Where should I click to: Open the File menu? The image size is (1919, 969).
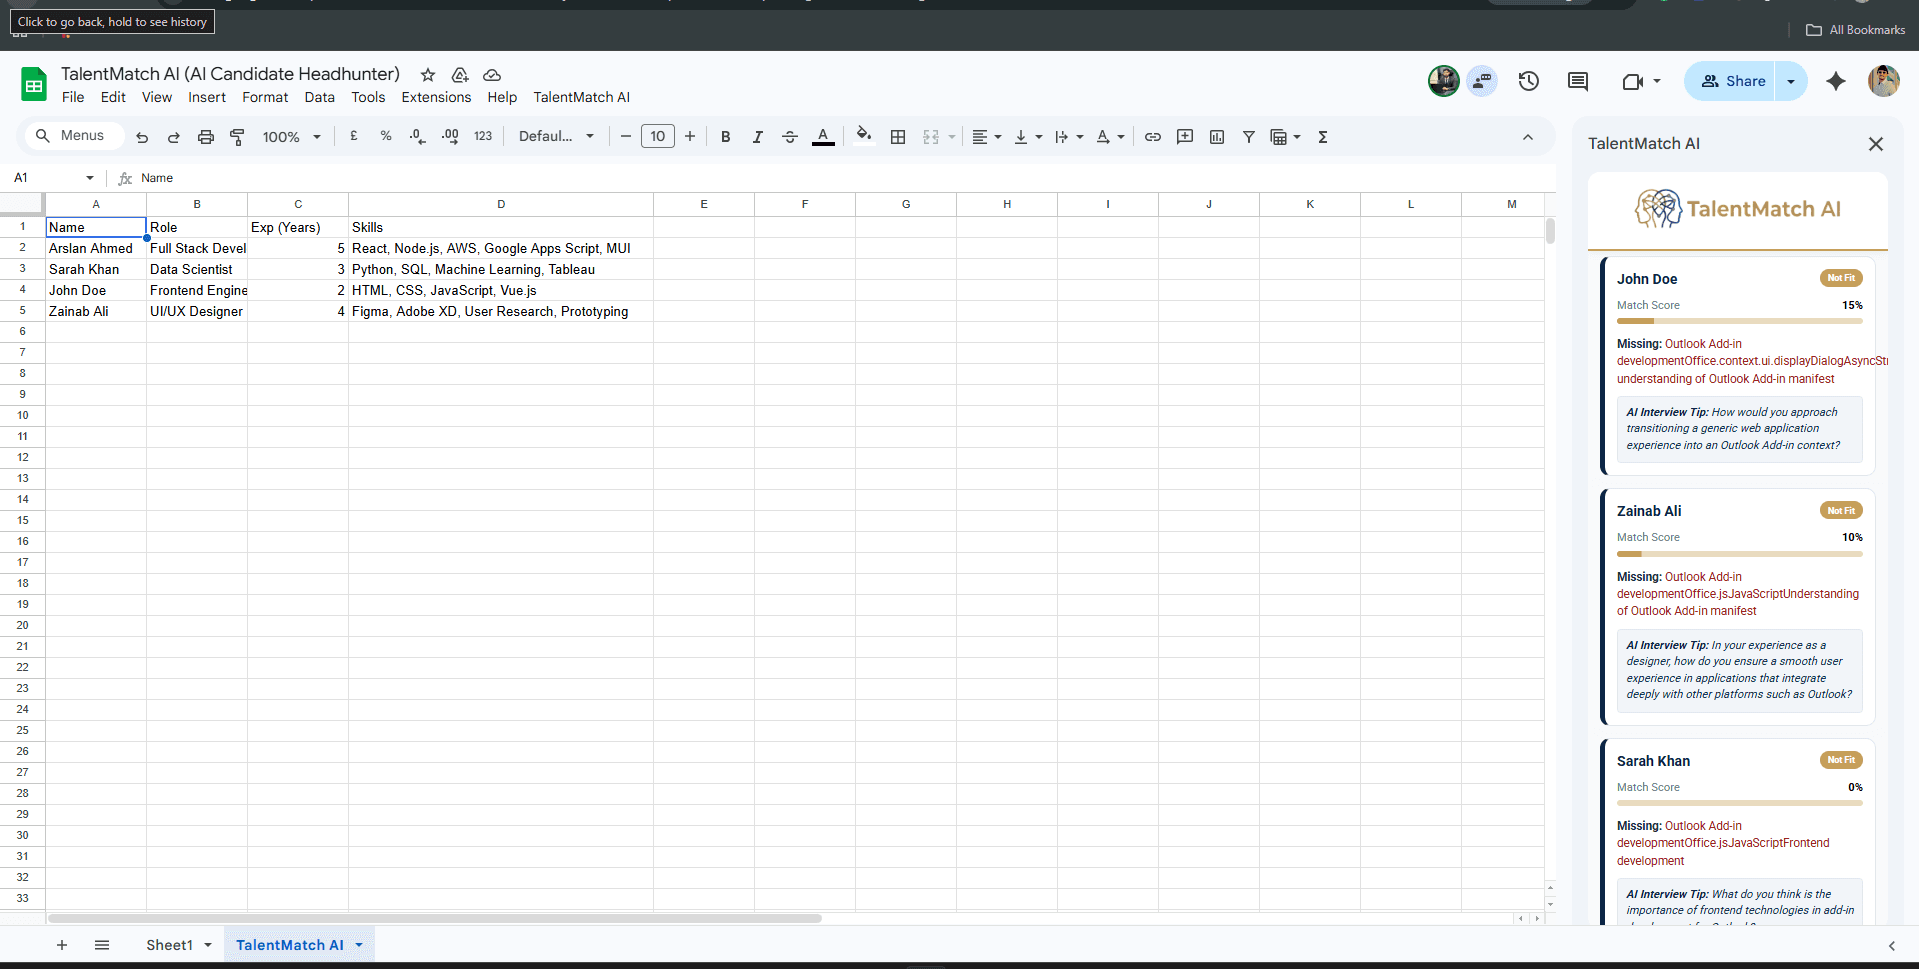point(73,97)
